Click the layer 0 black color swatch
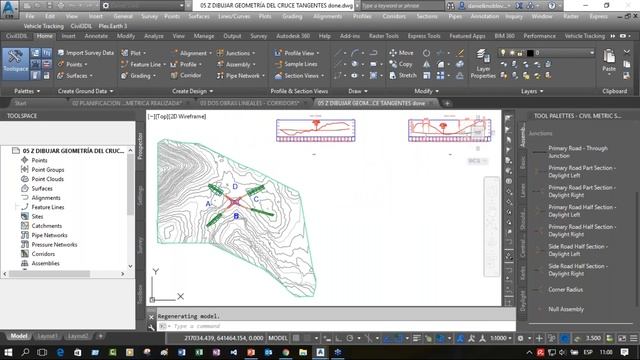 pyautogui.click(x=530, y=53)
